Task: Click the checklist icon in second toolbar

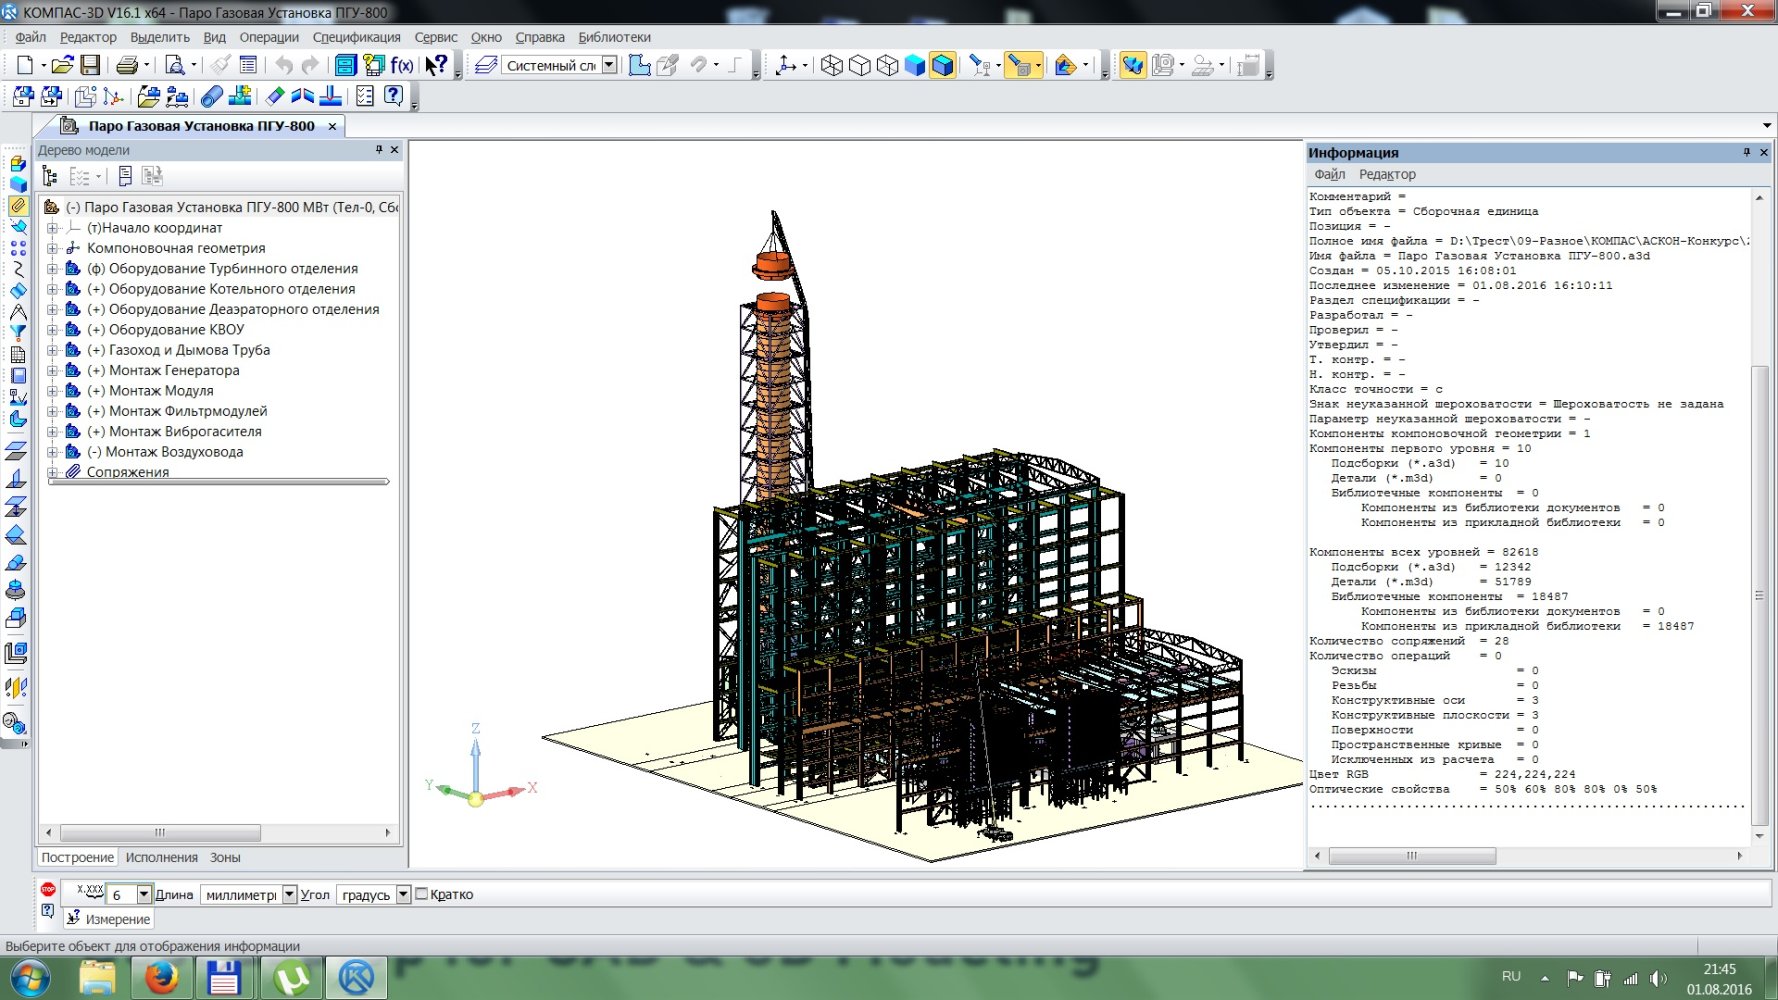Action: pos(365,96)
